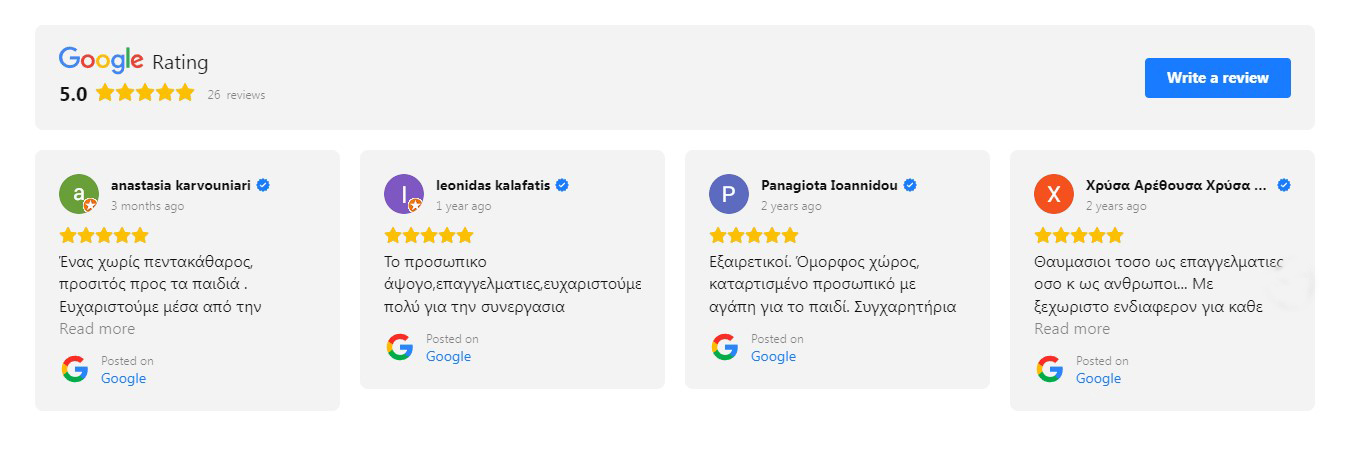The image size is (1351, 467).
Task: Expand Read more in anastasia's review
Action: point(97,329)
